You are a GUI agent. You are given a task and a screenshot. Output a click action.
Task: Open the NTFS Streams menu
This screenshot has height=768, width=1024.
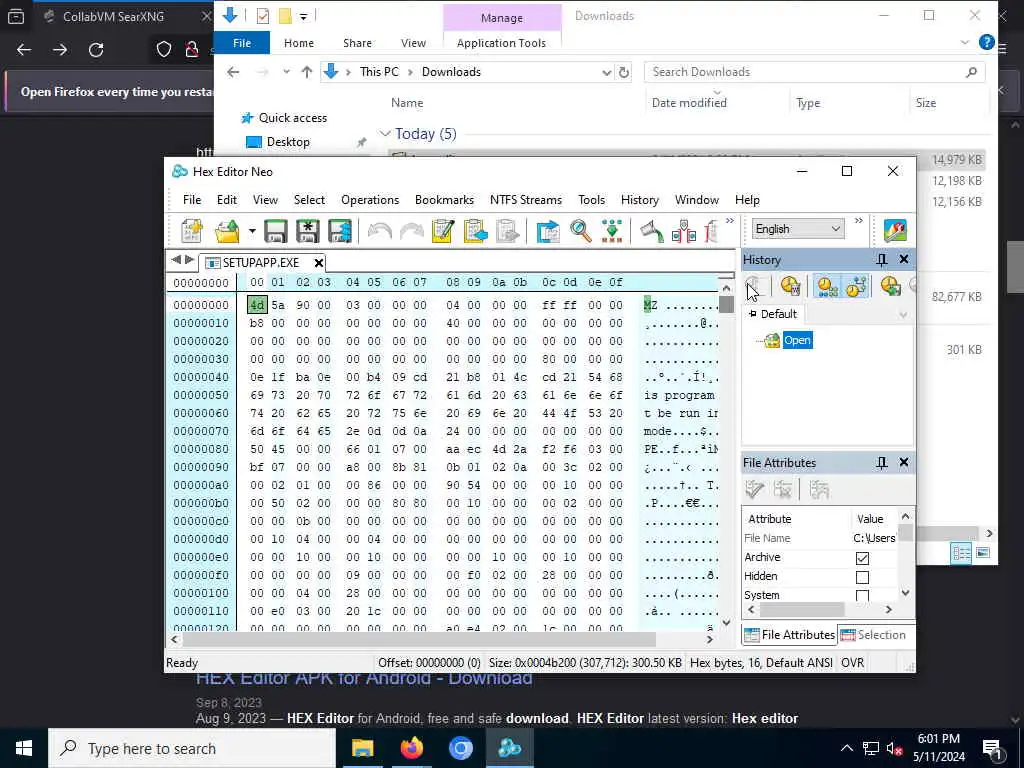pyautogui.click(x=526, y=200)
